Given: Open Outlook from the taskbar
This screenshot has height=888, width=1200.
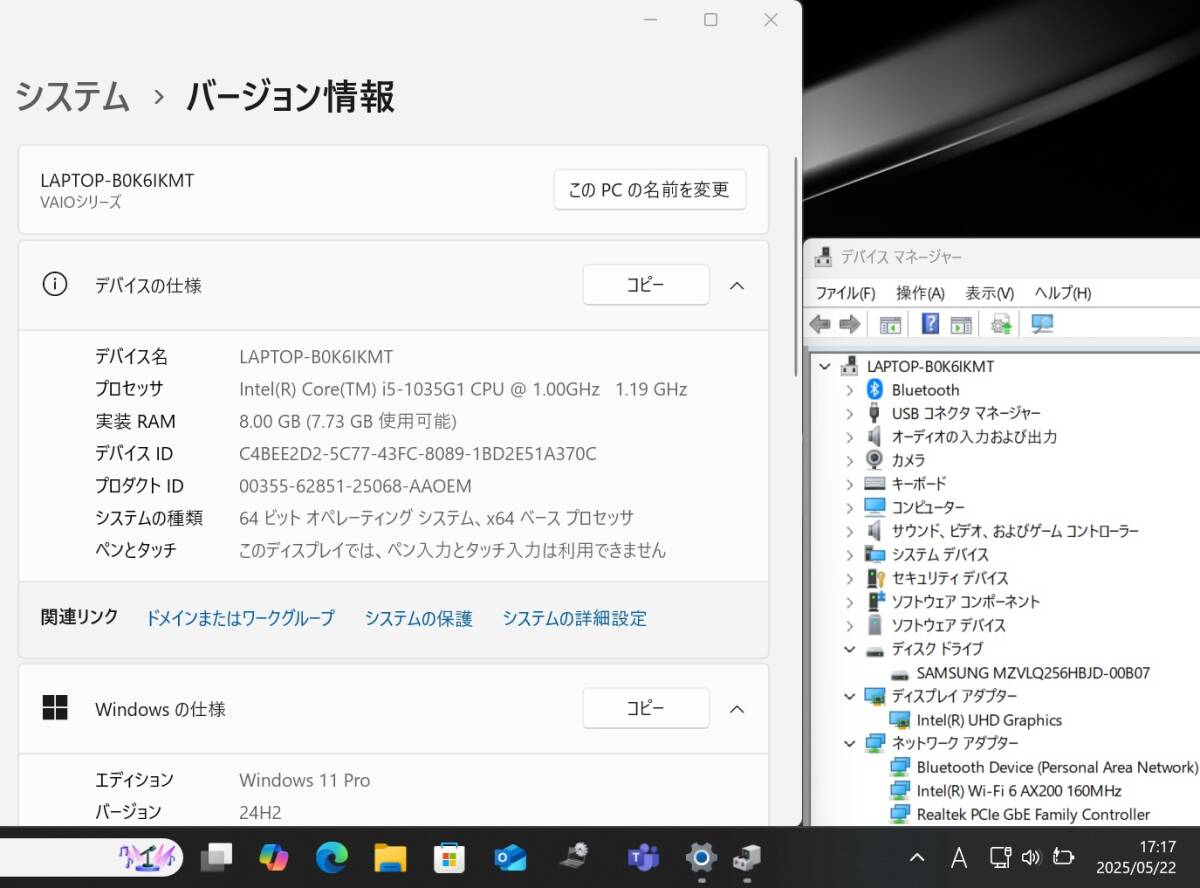Looking at the screenshot, I should tap(510, 857).
